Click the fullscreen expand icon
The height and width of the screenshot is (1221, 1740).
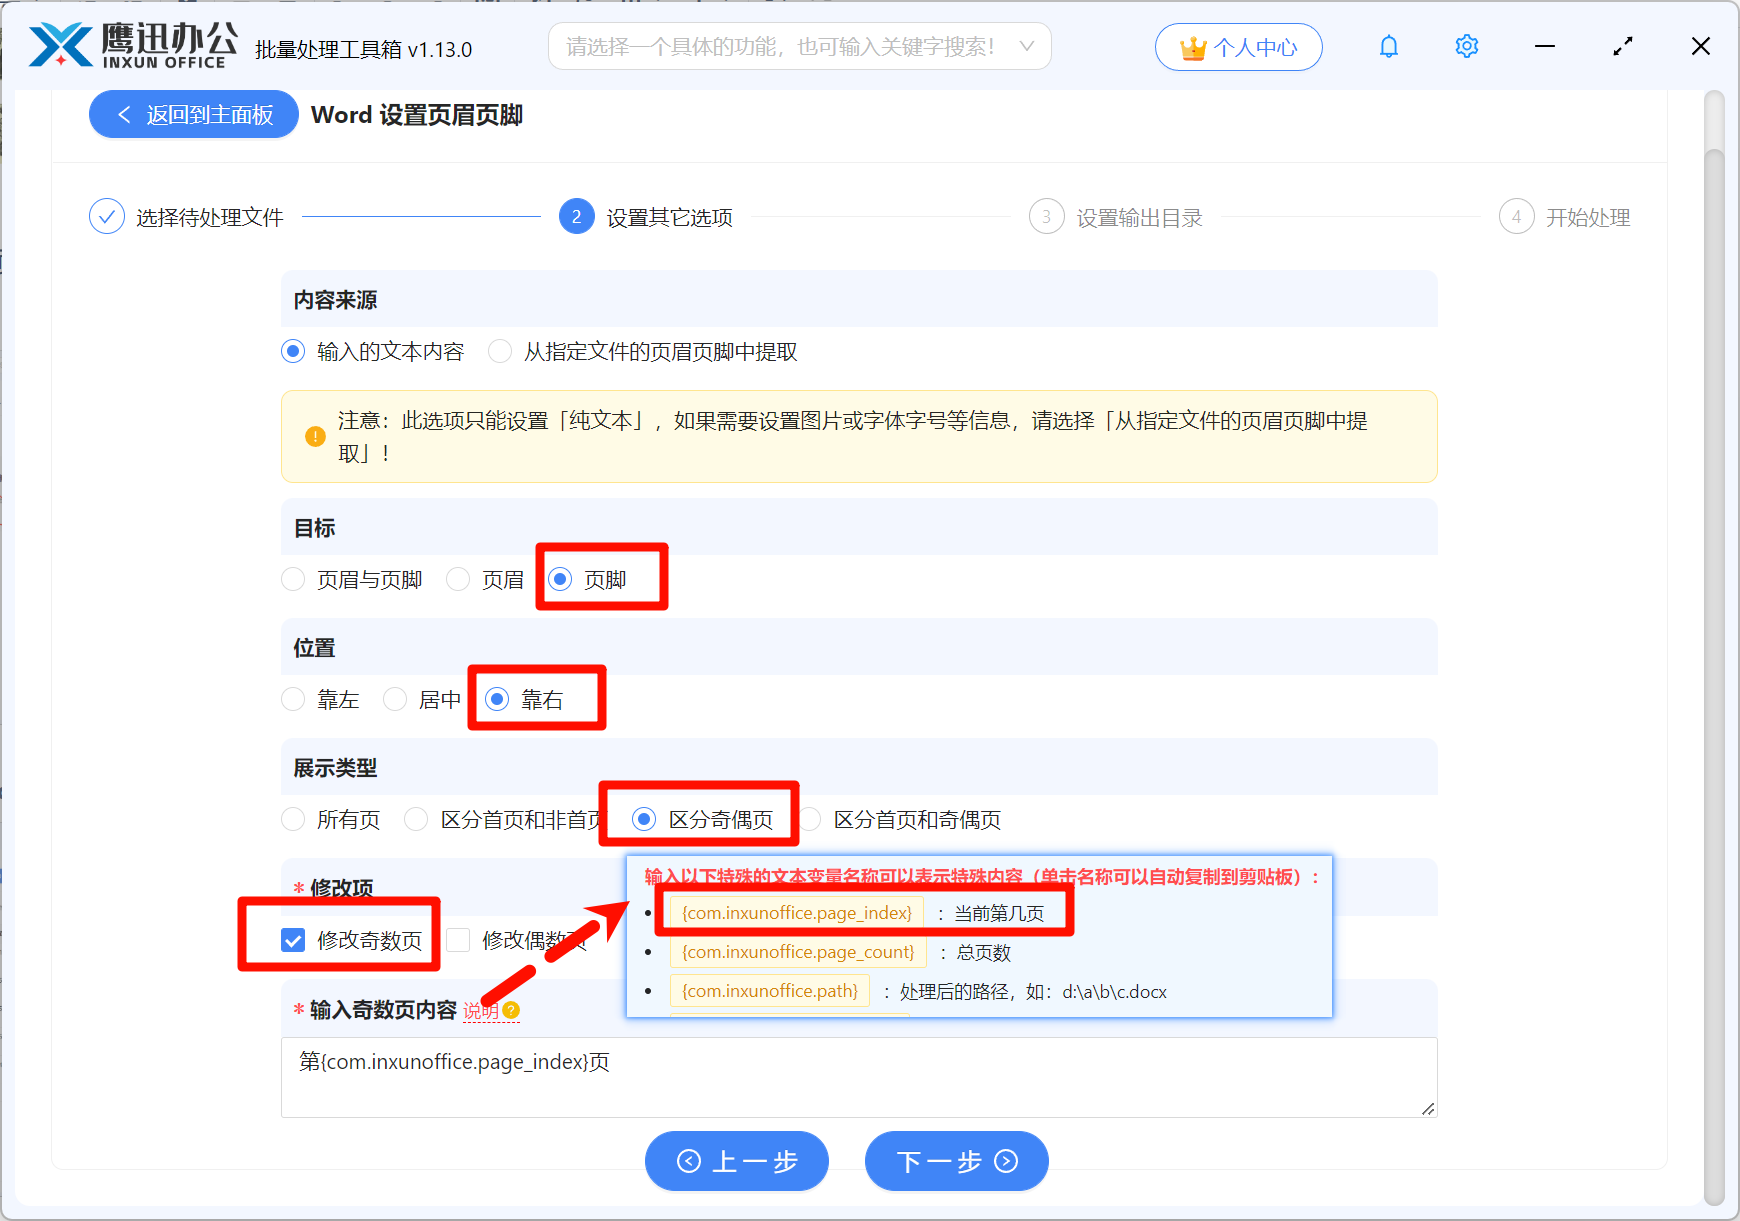[1622, 46]
